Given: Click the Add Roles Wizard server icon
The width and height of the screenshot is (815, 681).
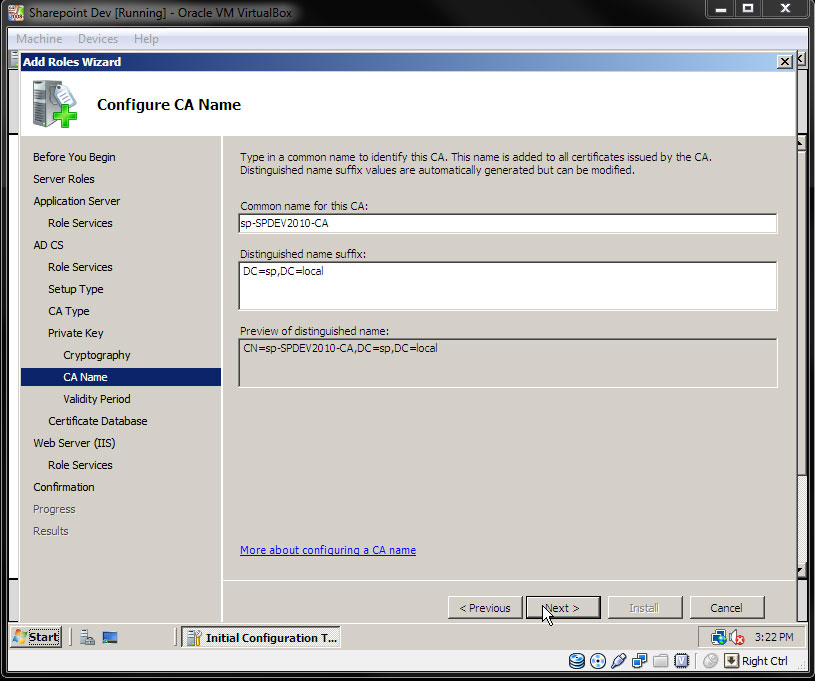Looking at the screenshot, I should tap(55, 104).
